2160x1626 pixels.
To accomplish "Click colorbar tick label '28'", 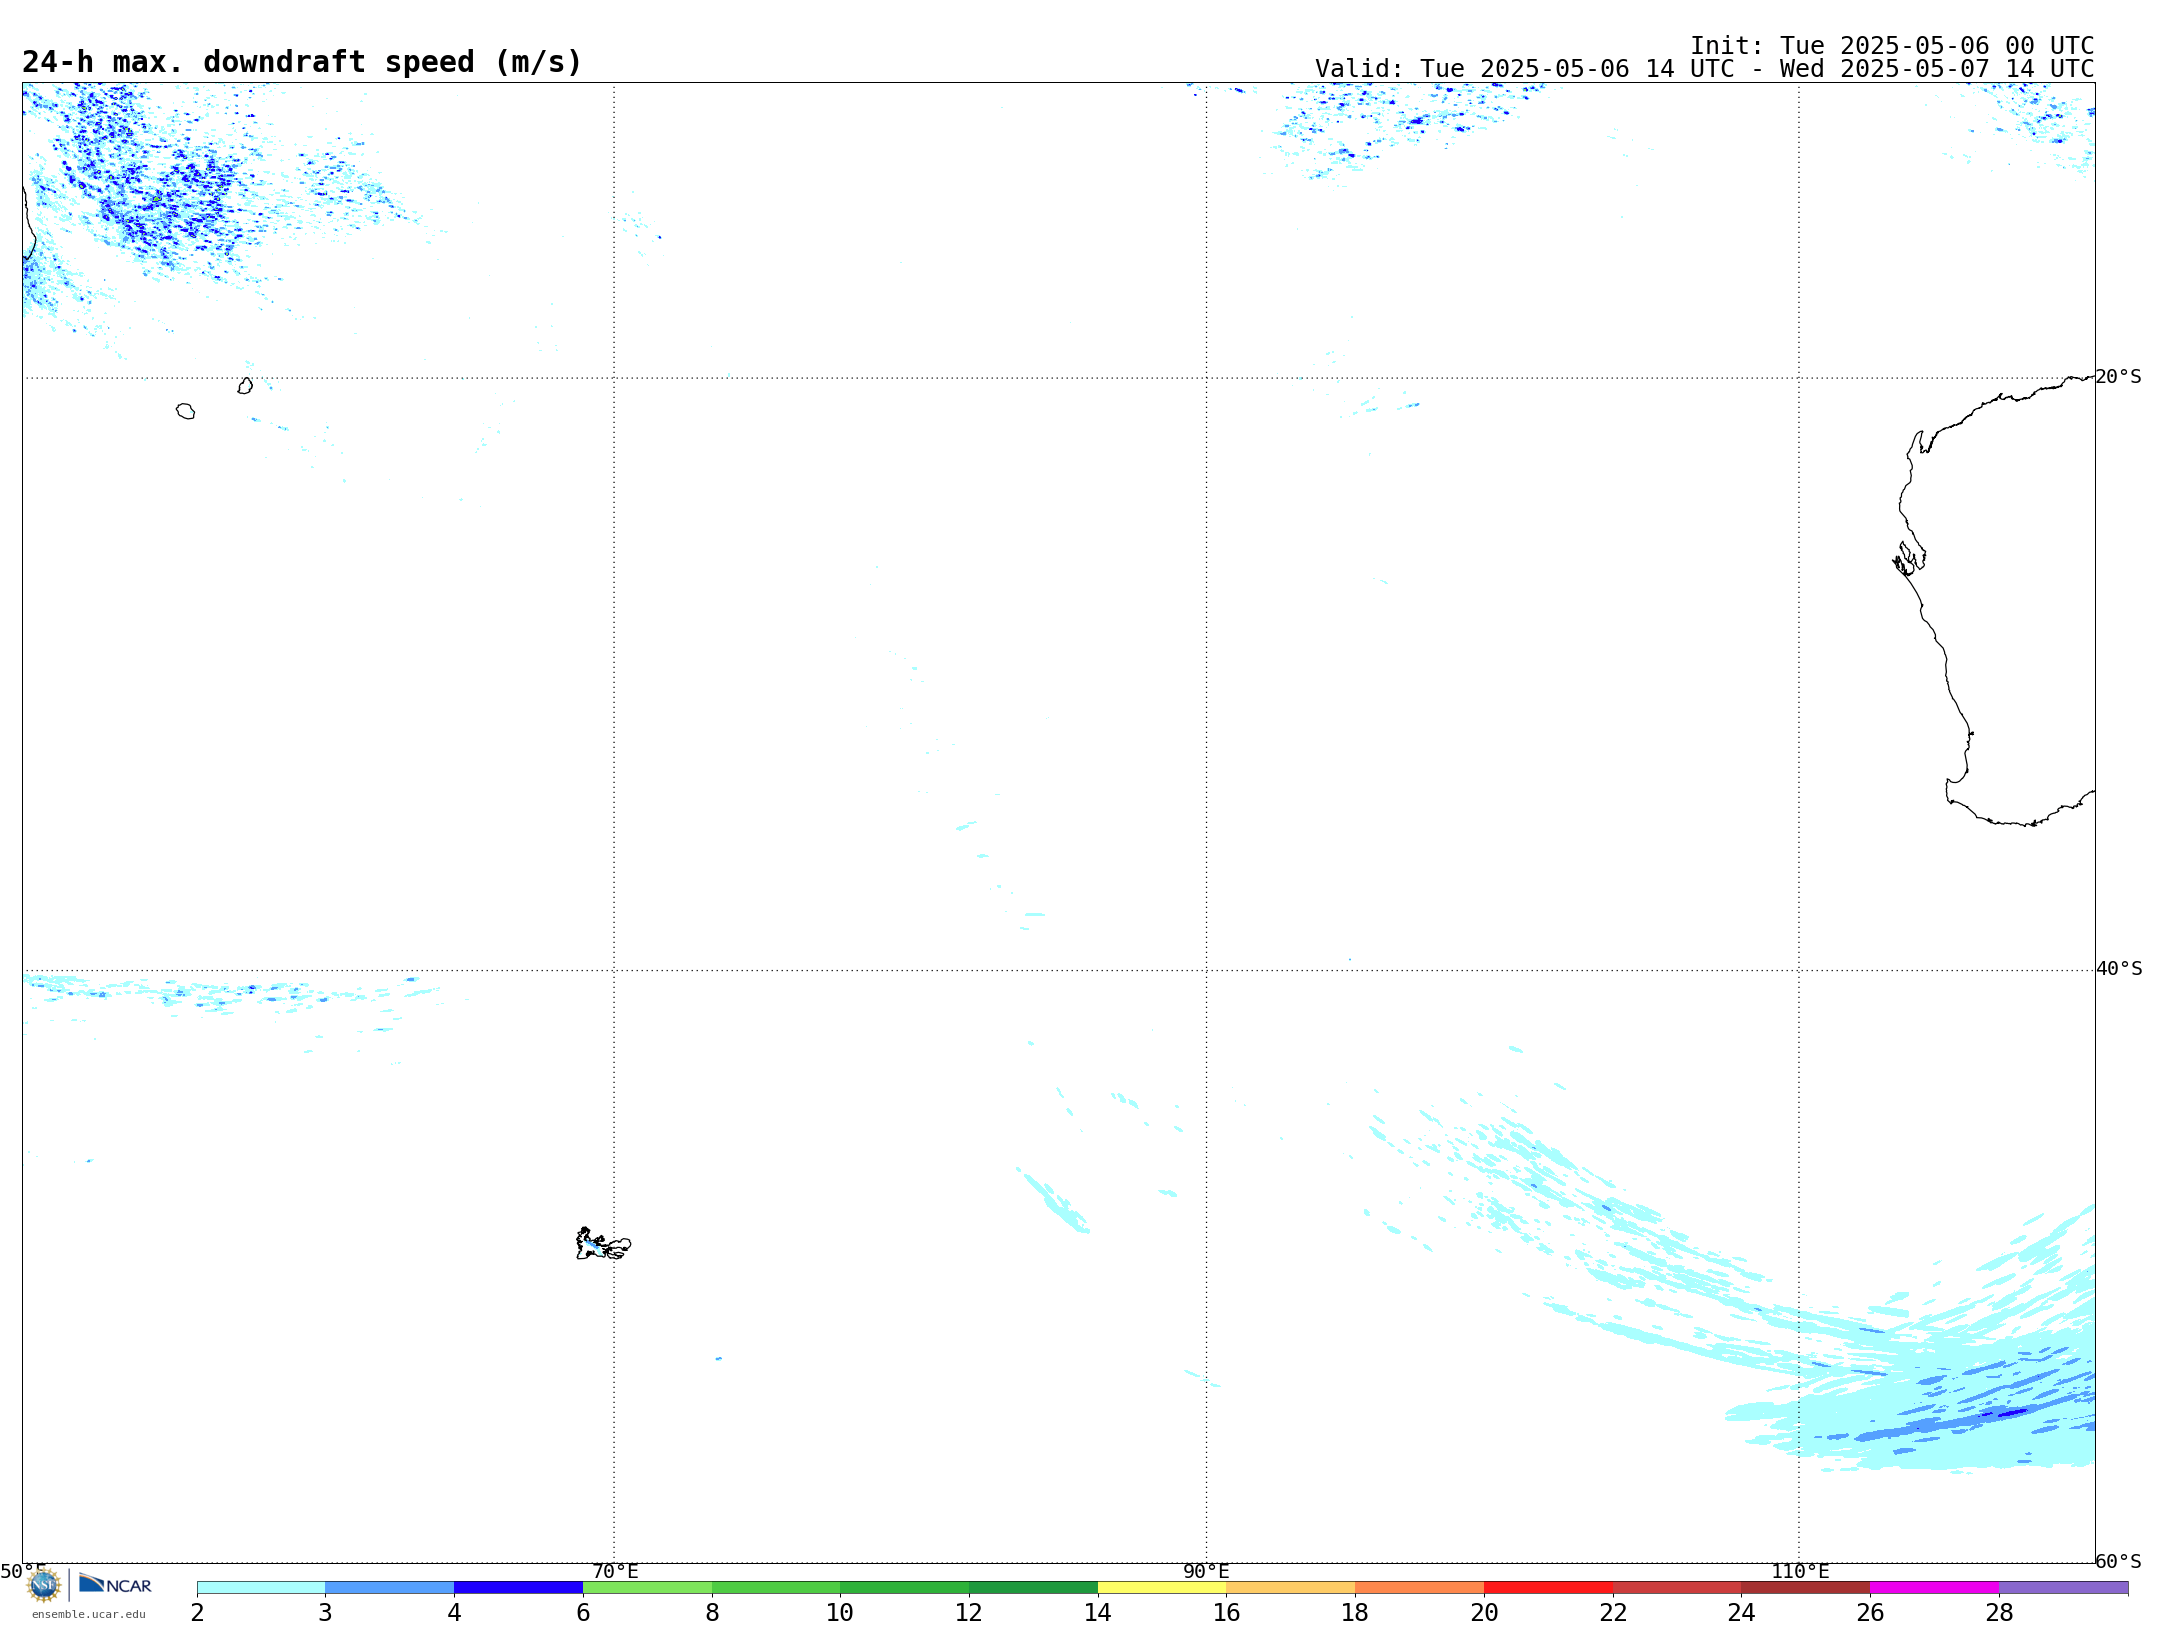I will (x=1999, y=1612).
